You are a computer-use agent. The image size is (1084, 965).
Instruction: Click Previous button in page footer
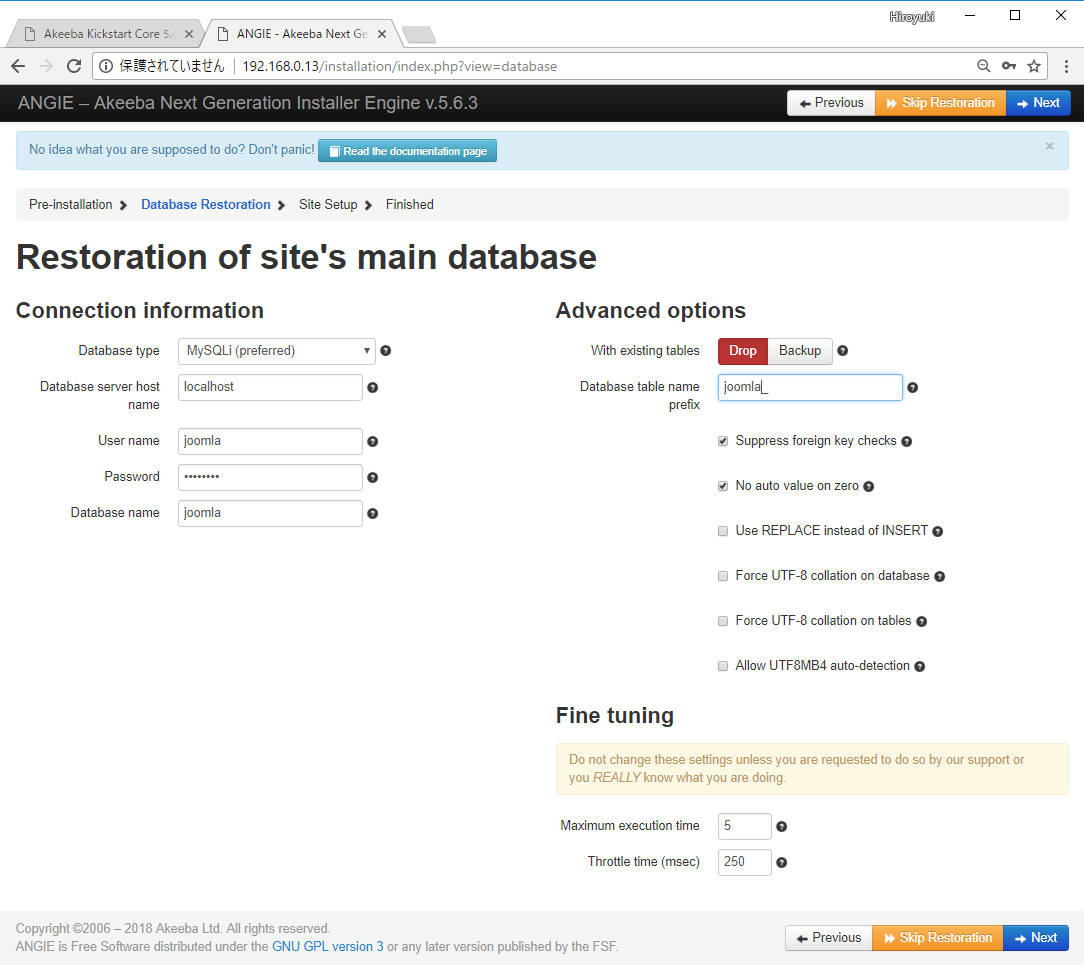pyautogui.click(x=829, y=938)
